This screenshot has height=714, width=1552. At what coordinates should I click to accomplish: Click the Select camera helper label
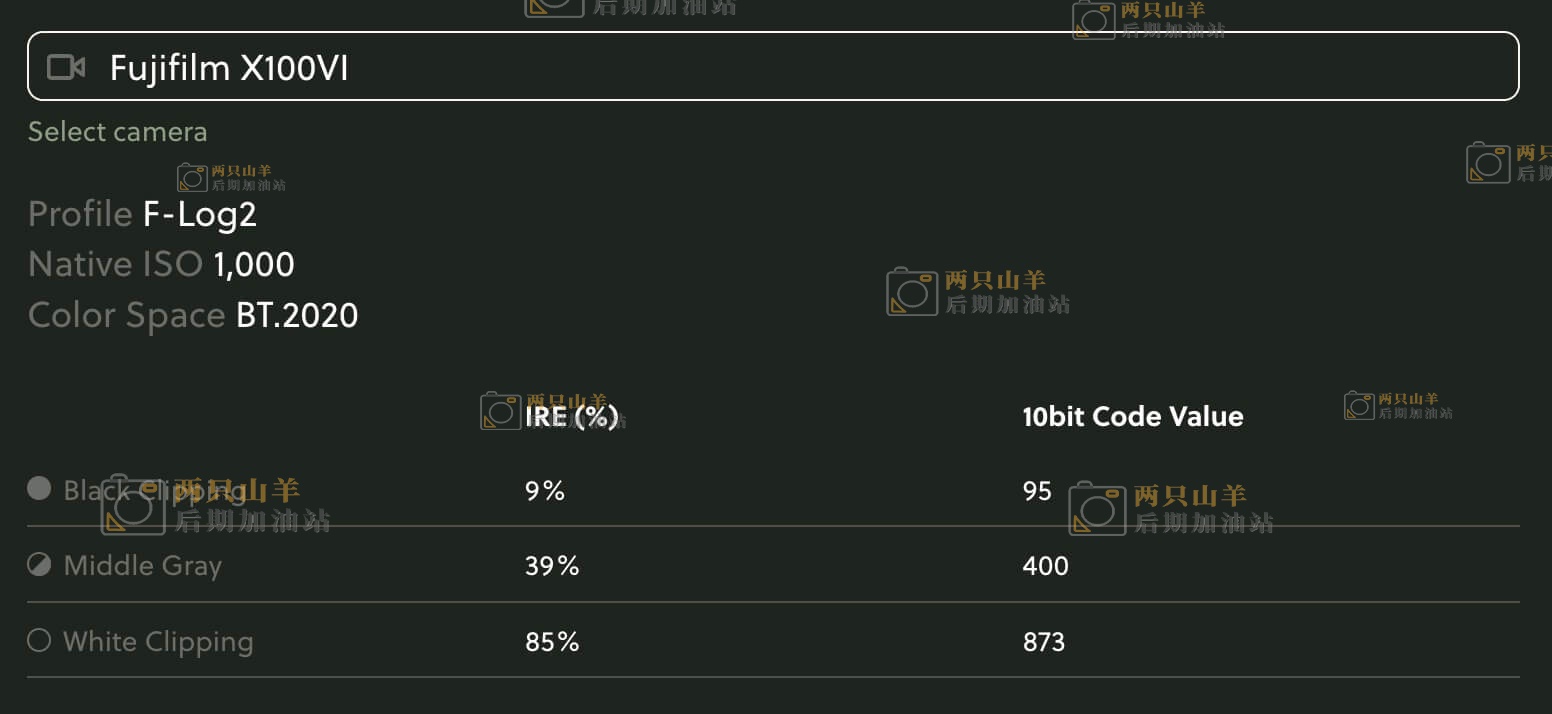click(117, 132)
